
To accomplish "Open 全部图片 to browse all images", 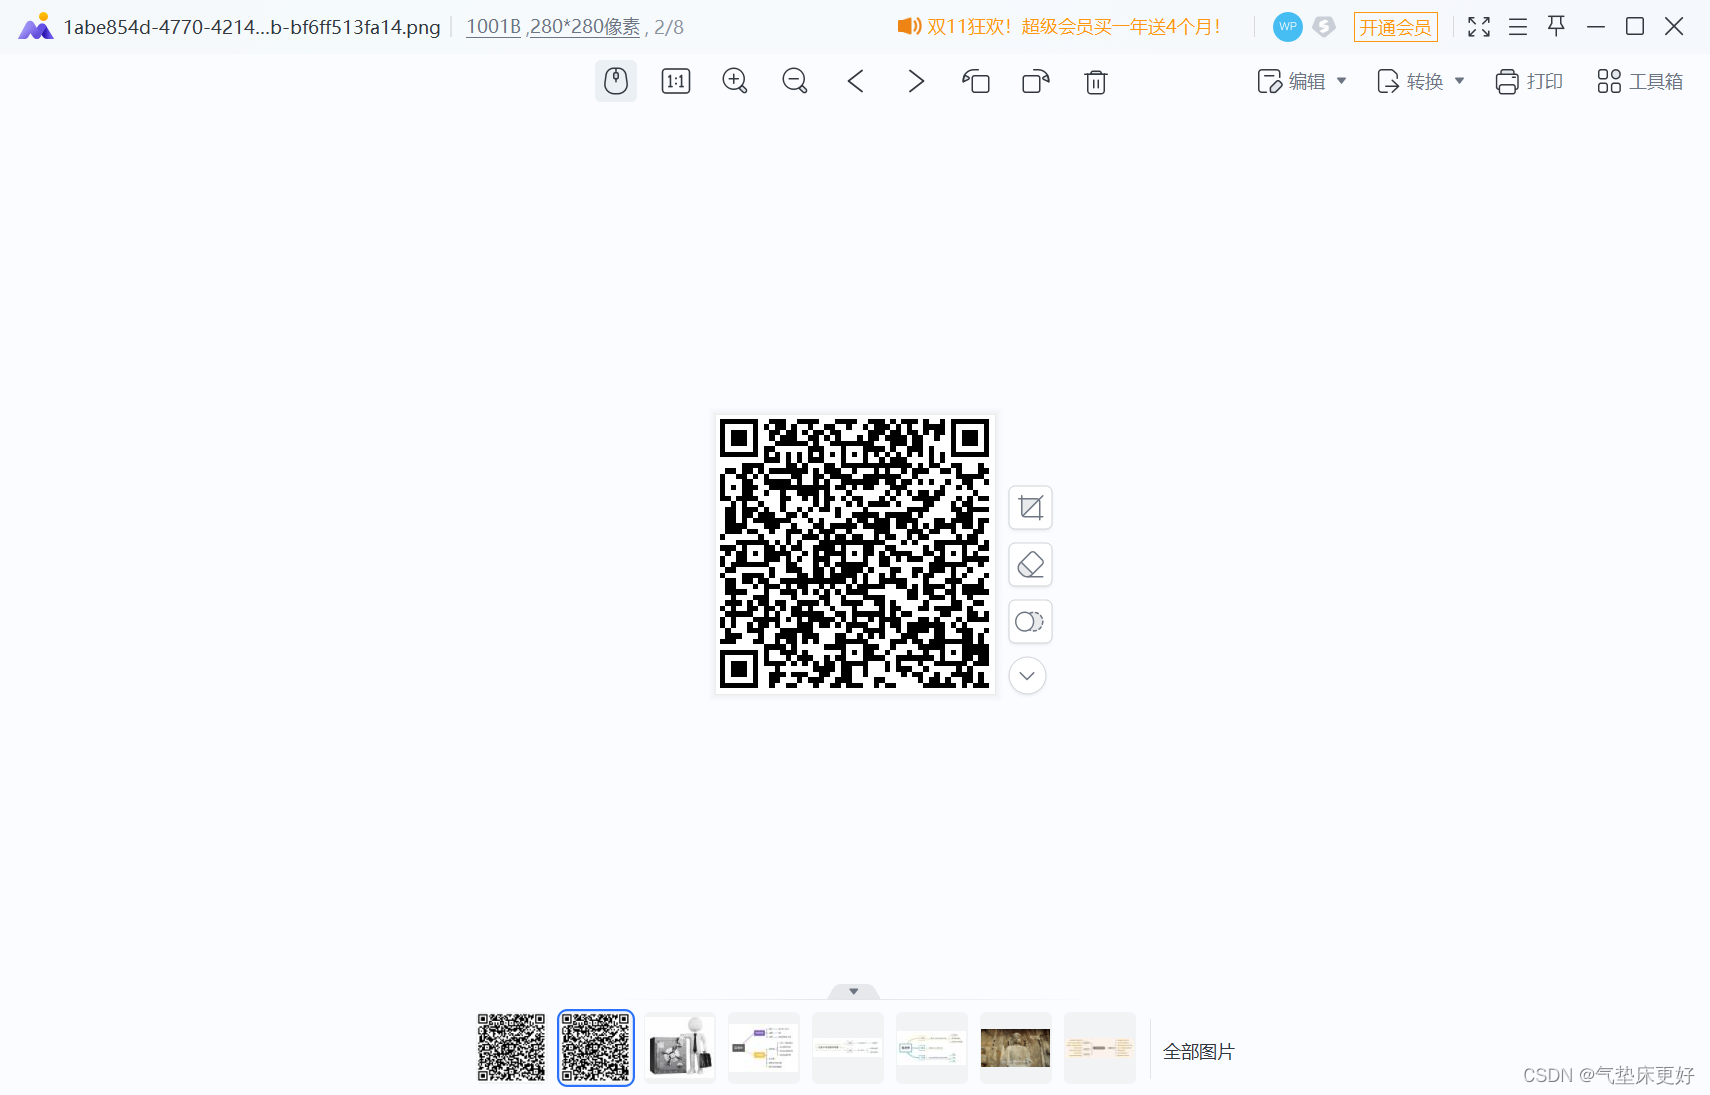I will [x=1198, y=1051].
